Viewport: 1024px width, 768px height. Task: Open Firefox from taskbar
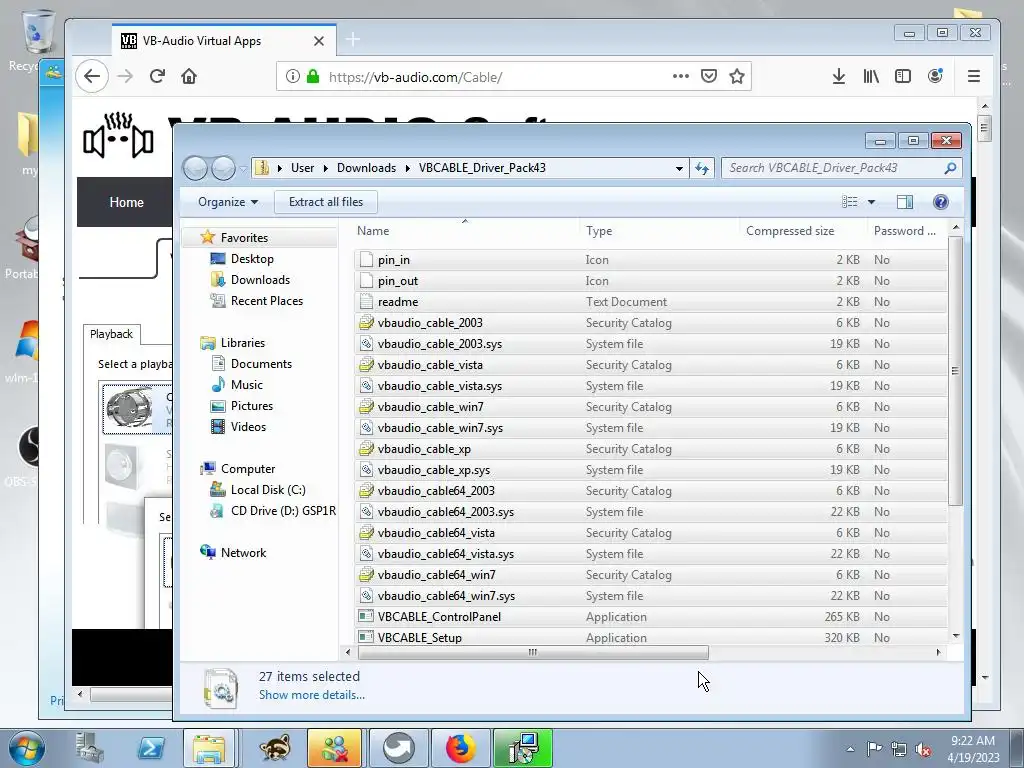(460, 748)
